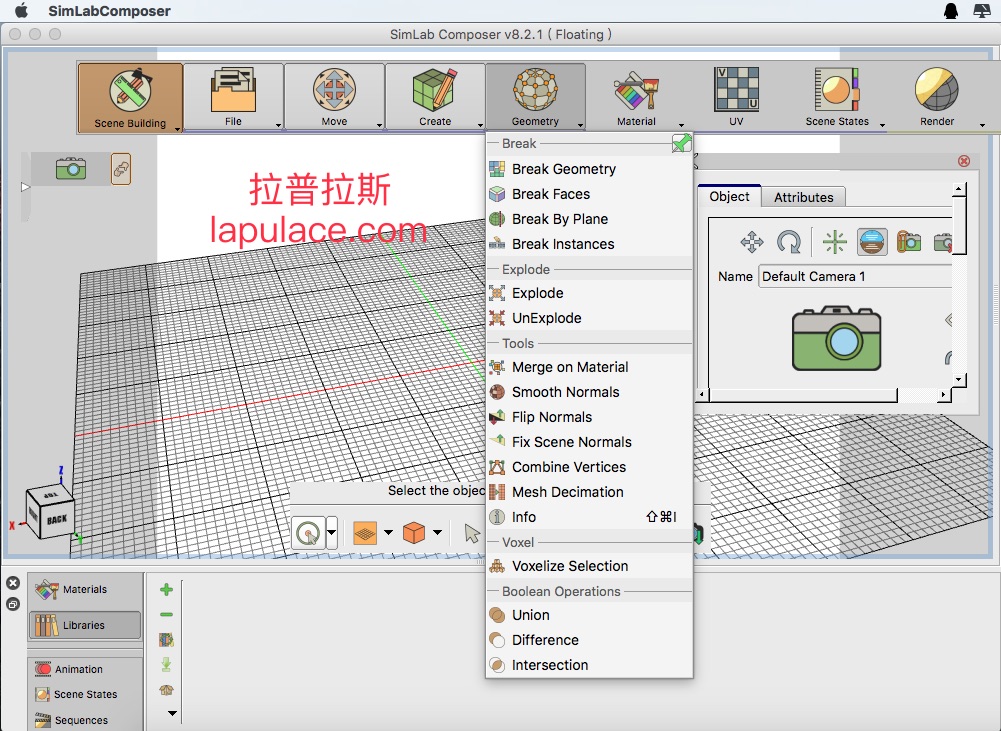Expand the small triangle left of the camera panel
1001x731 pixels.
tap(26, 187)
